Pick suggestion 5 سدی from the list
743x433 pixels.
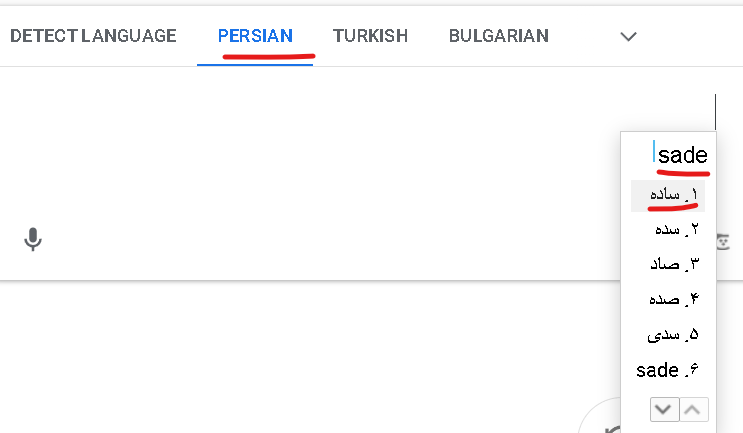pos(668,334)
